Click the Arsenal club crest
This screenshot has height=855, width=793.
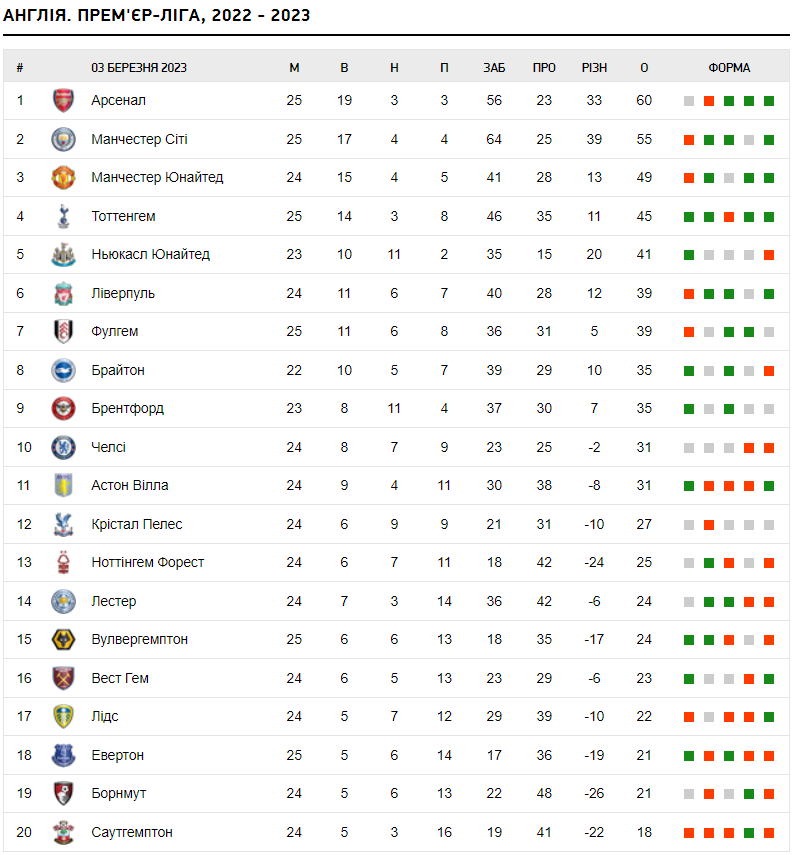[63, 101]
